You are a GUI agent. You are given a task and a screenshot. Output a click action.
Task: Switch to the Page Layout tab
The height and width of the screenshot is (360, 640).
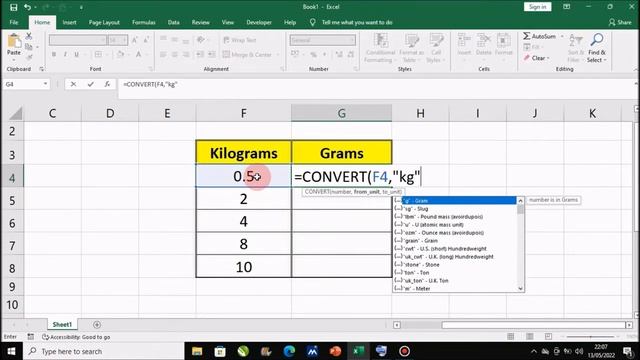pyautogui.click(x=104, y=22)
